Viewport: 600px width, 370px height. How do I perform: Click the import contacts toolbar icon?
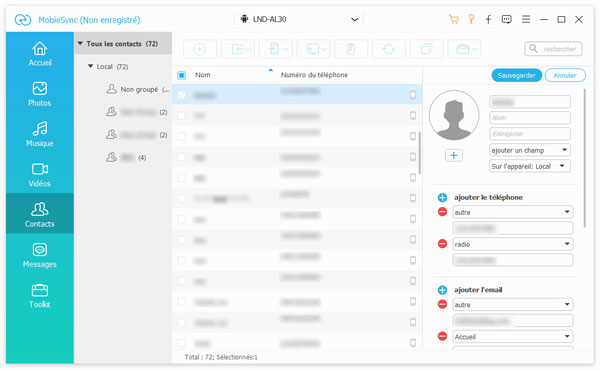(x=237, y=49)
